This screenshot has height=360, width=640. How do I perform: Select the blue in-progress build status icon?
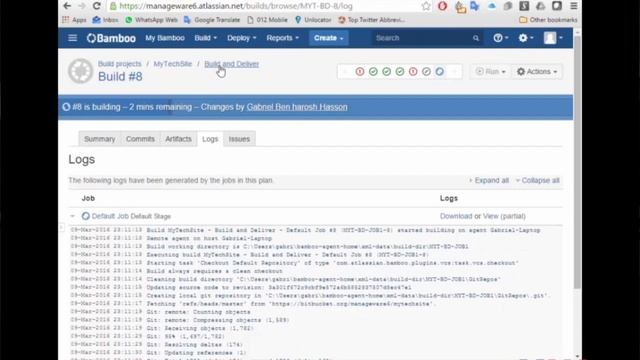440,71
